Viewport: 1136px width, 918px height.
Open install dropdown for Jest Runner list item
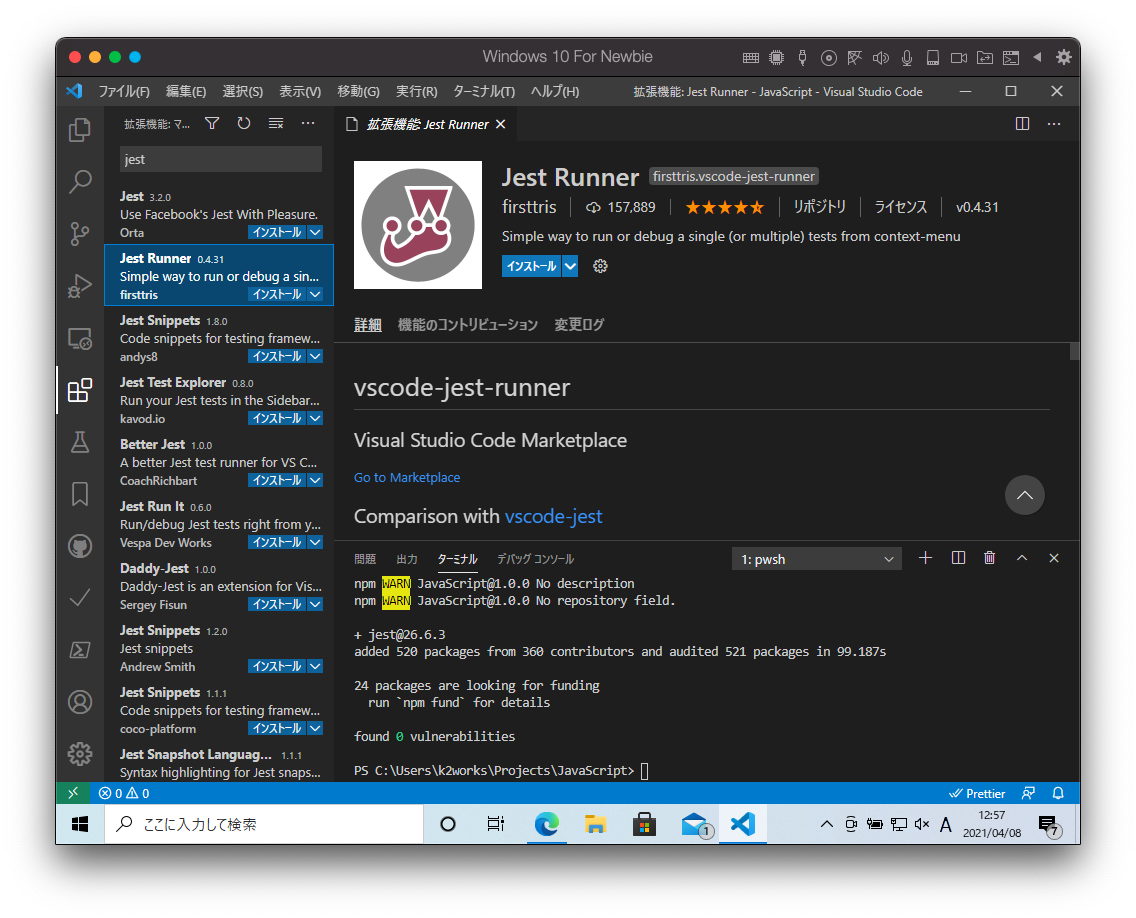[315, 294]
